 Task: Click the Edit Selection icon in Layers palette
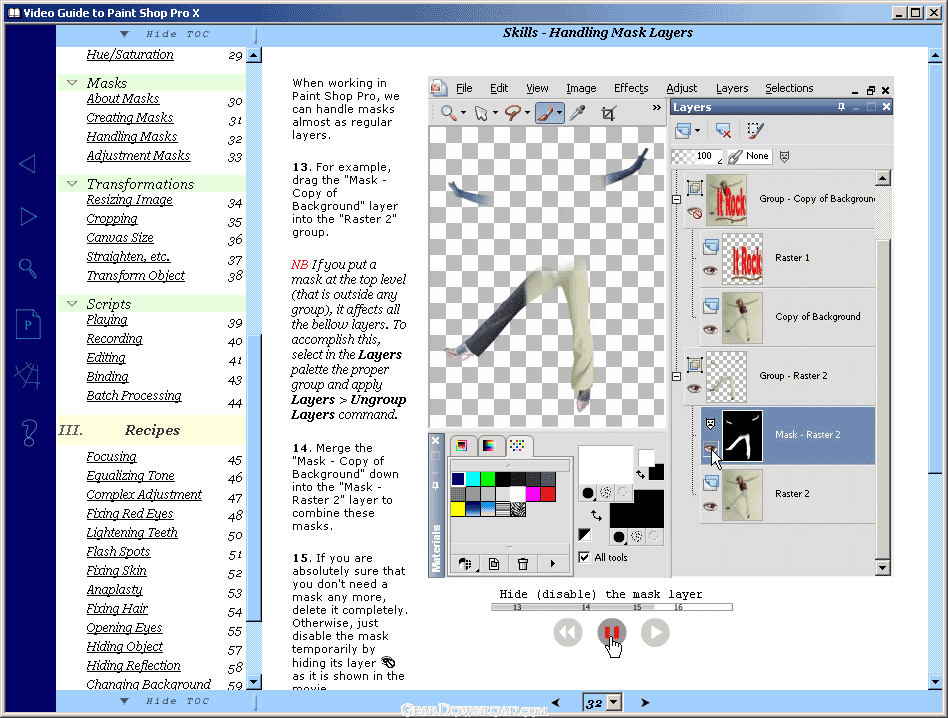tap(755, 131)
